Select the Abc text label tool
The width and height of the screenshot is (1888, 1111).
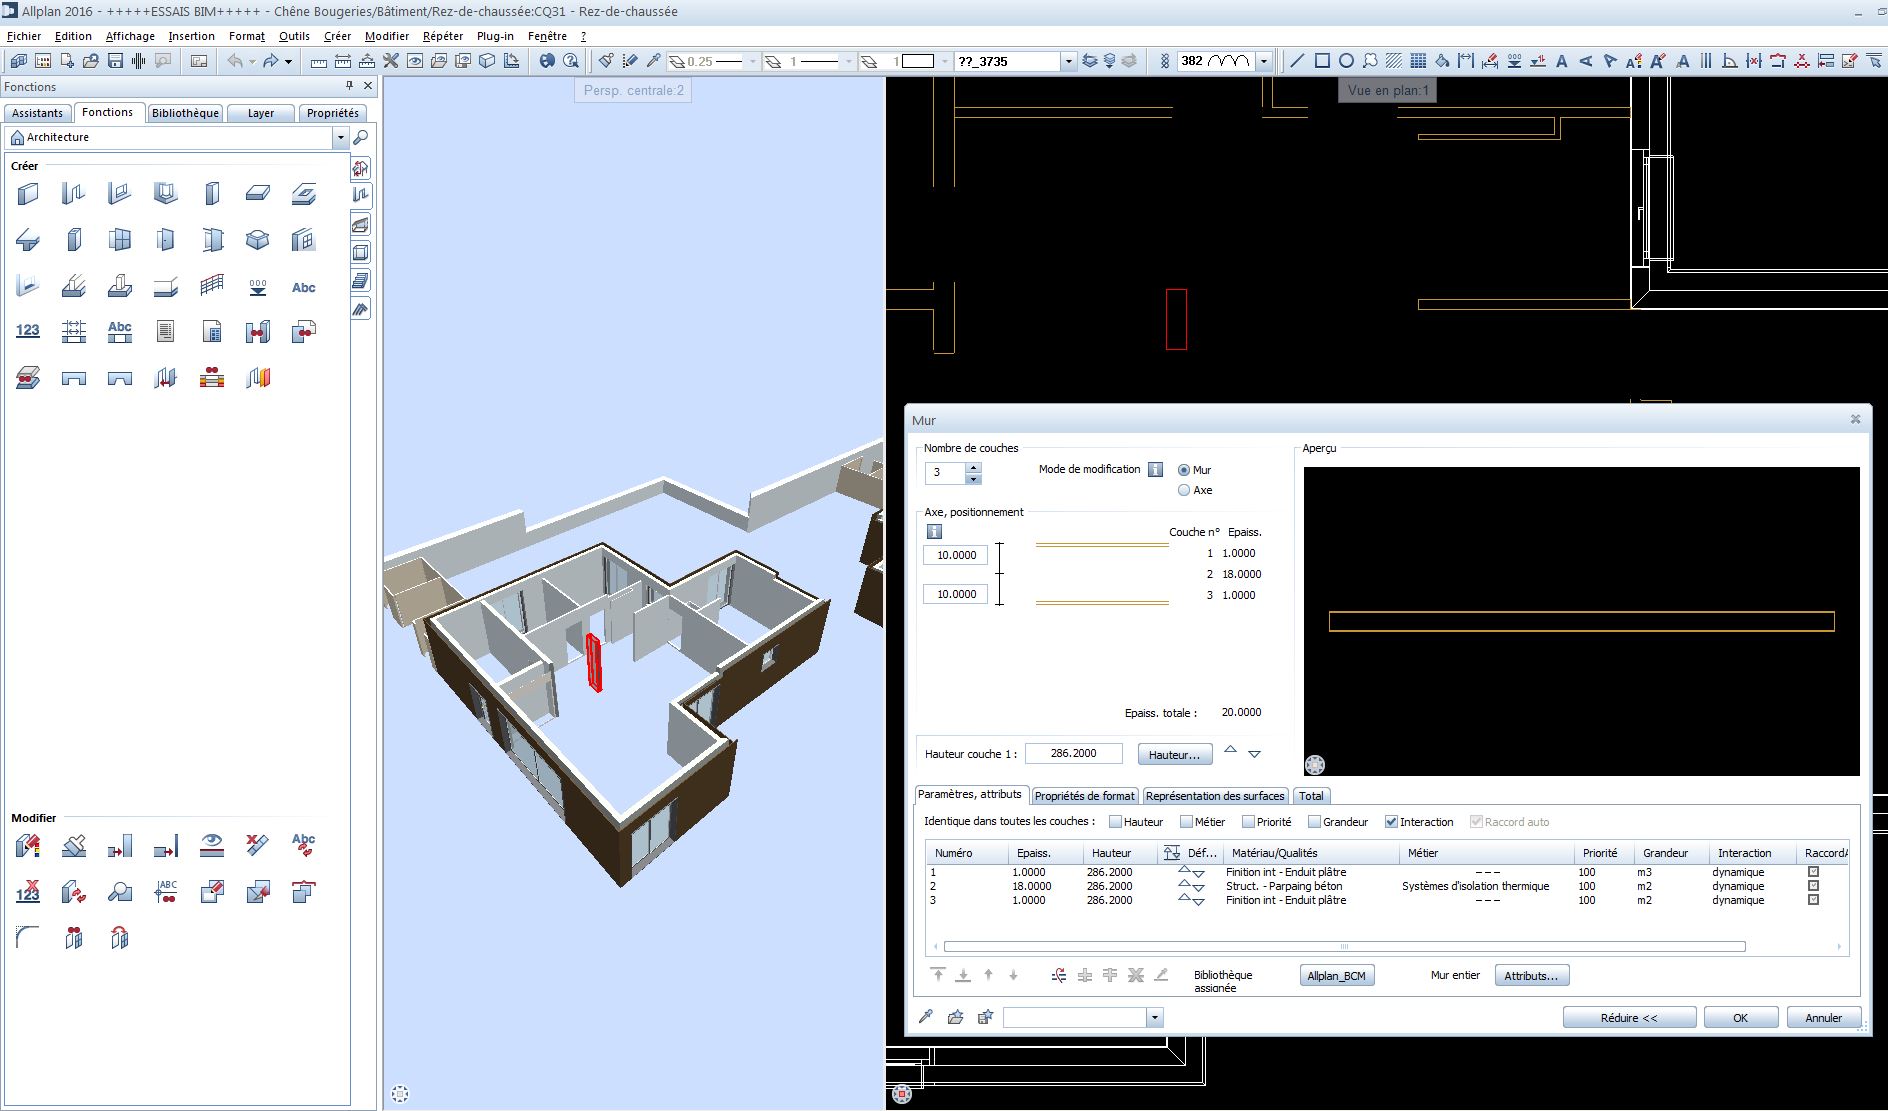coord(303,287)
